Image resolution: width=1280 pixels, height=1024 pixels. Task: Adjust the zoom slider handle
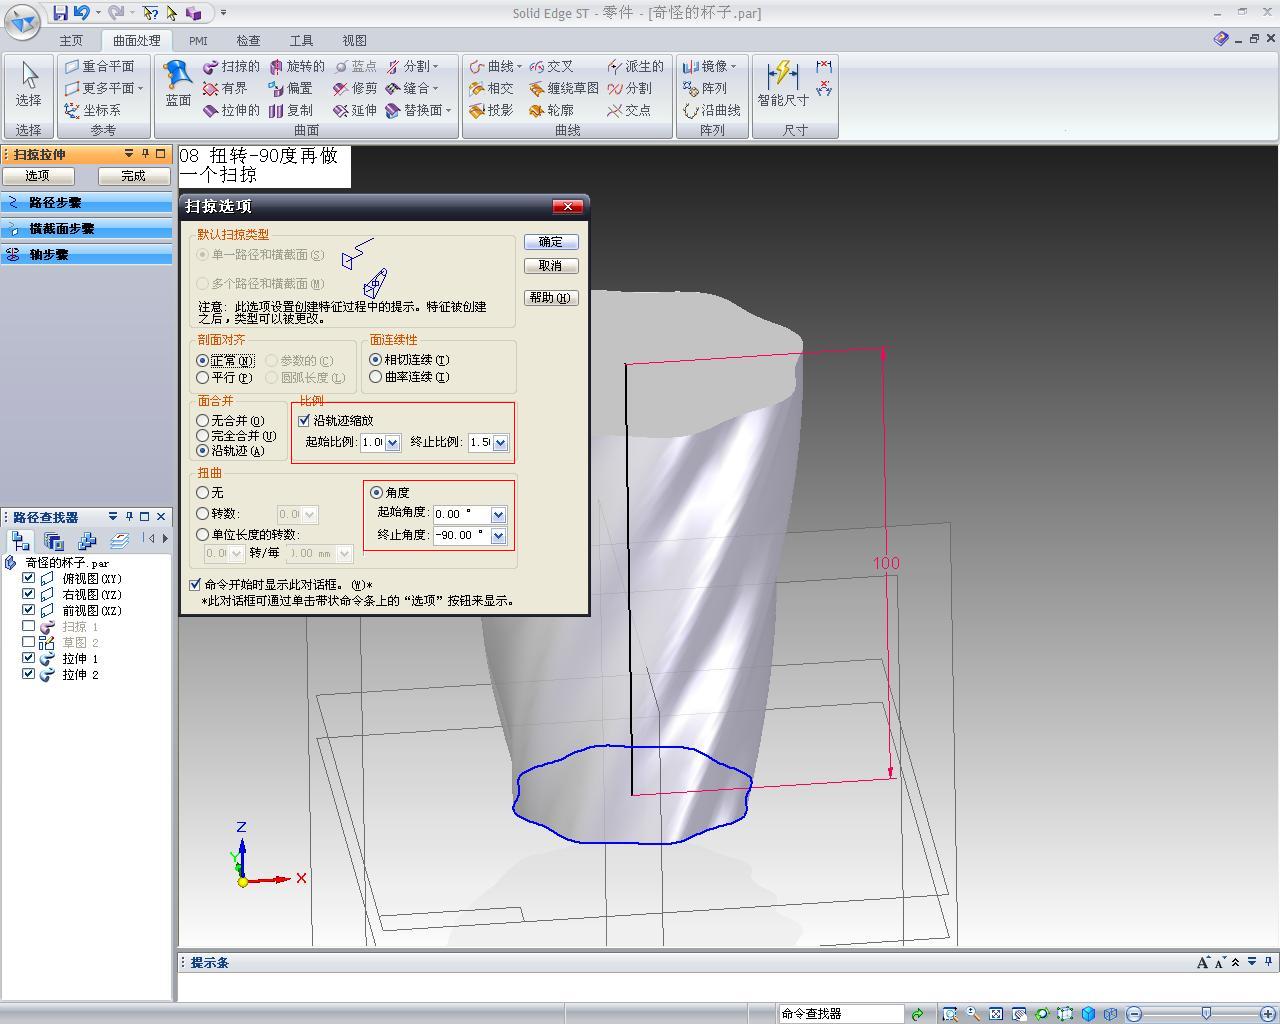(x=1206, y=1014)
